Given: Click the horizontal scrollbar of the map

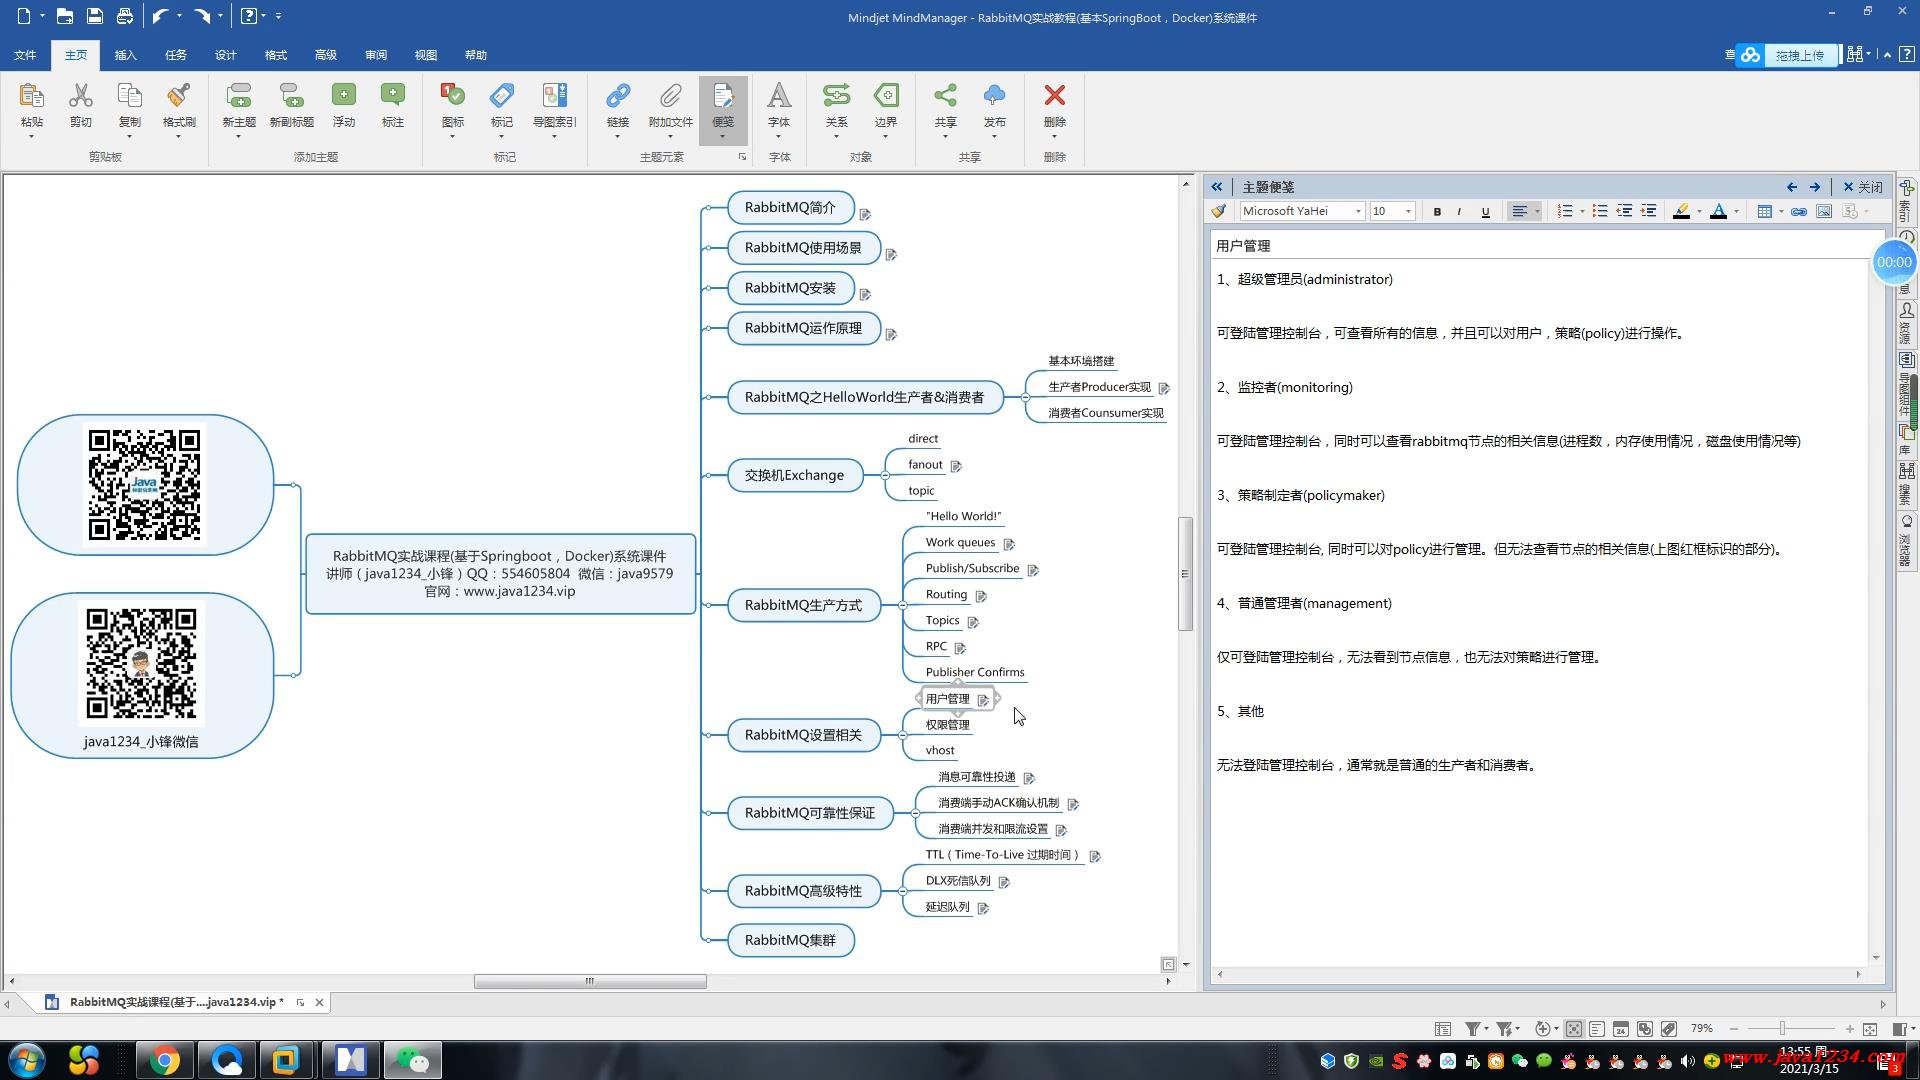Looking at the screenshot, I should [590, 981].
